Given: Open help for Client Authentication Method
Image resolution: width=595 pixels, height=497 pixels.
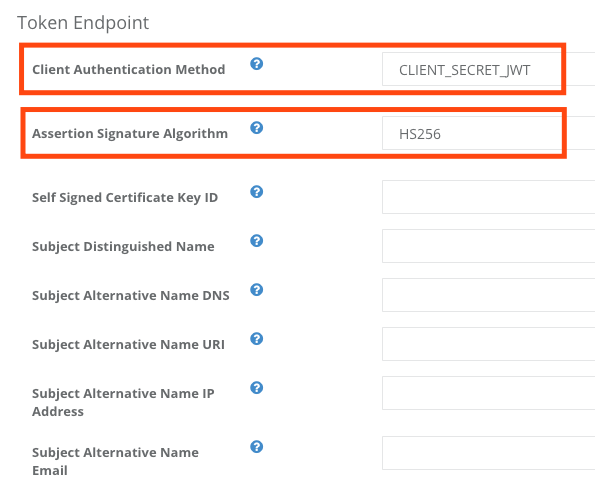Looking at the screenshot, I should coord(257,64).
